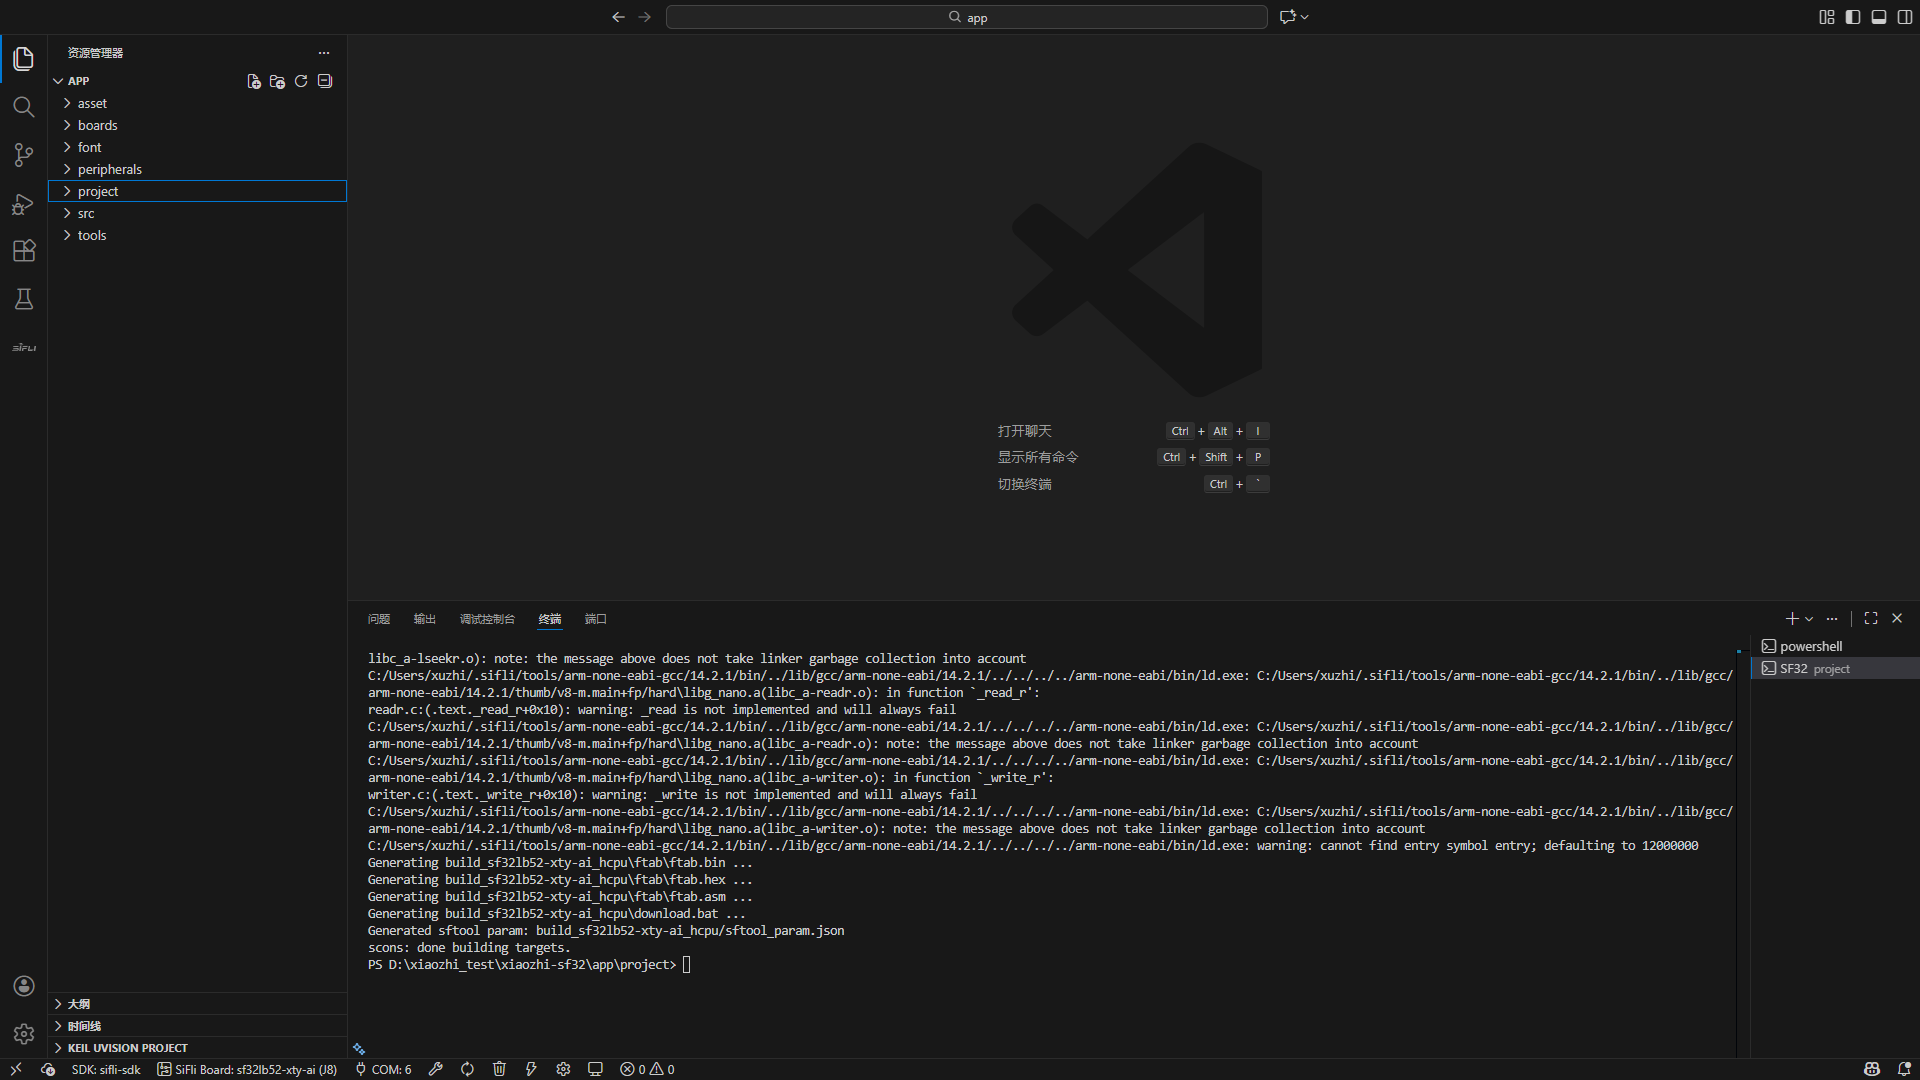Click the COM: 6 serial port button
The image size is (1920, 1080).
(x=384, y=1069)
